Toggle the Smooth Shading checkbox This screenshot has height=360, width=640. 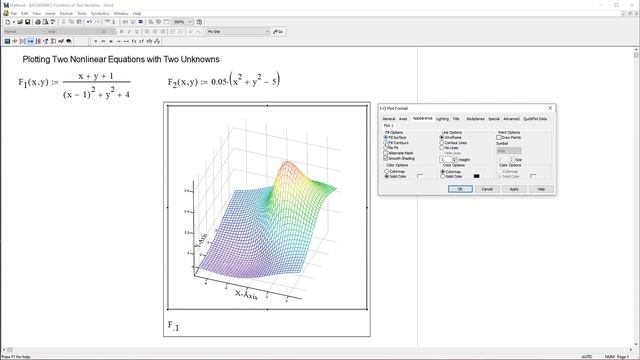(x=386, y=158)
